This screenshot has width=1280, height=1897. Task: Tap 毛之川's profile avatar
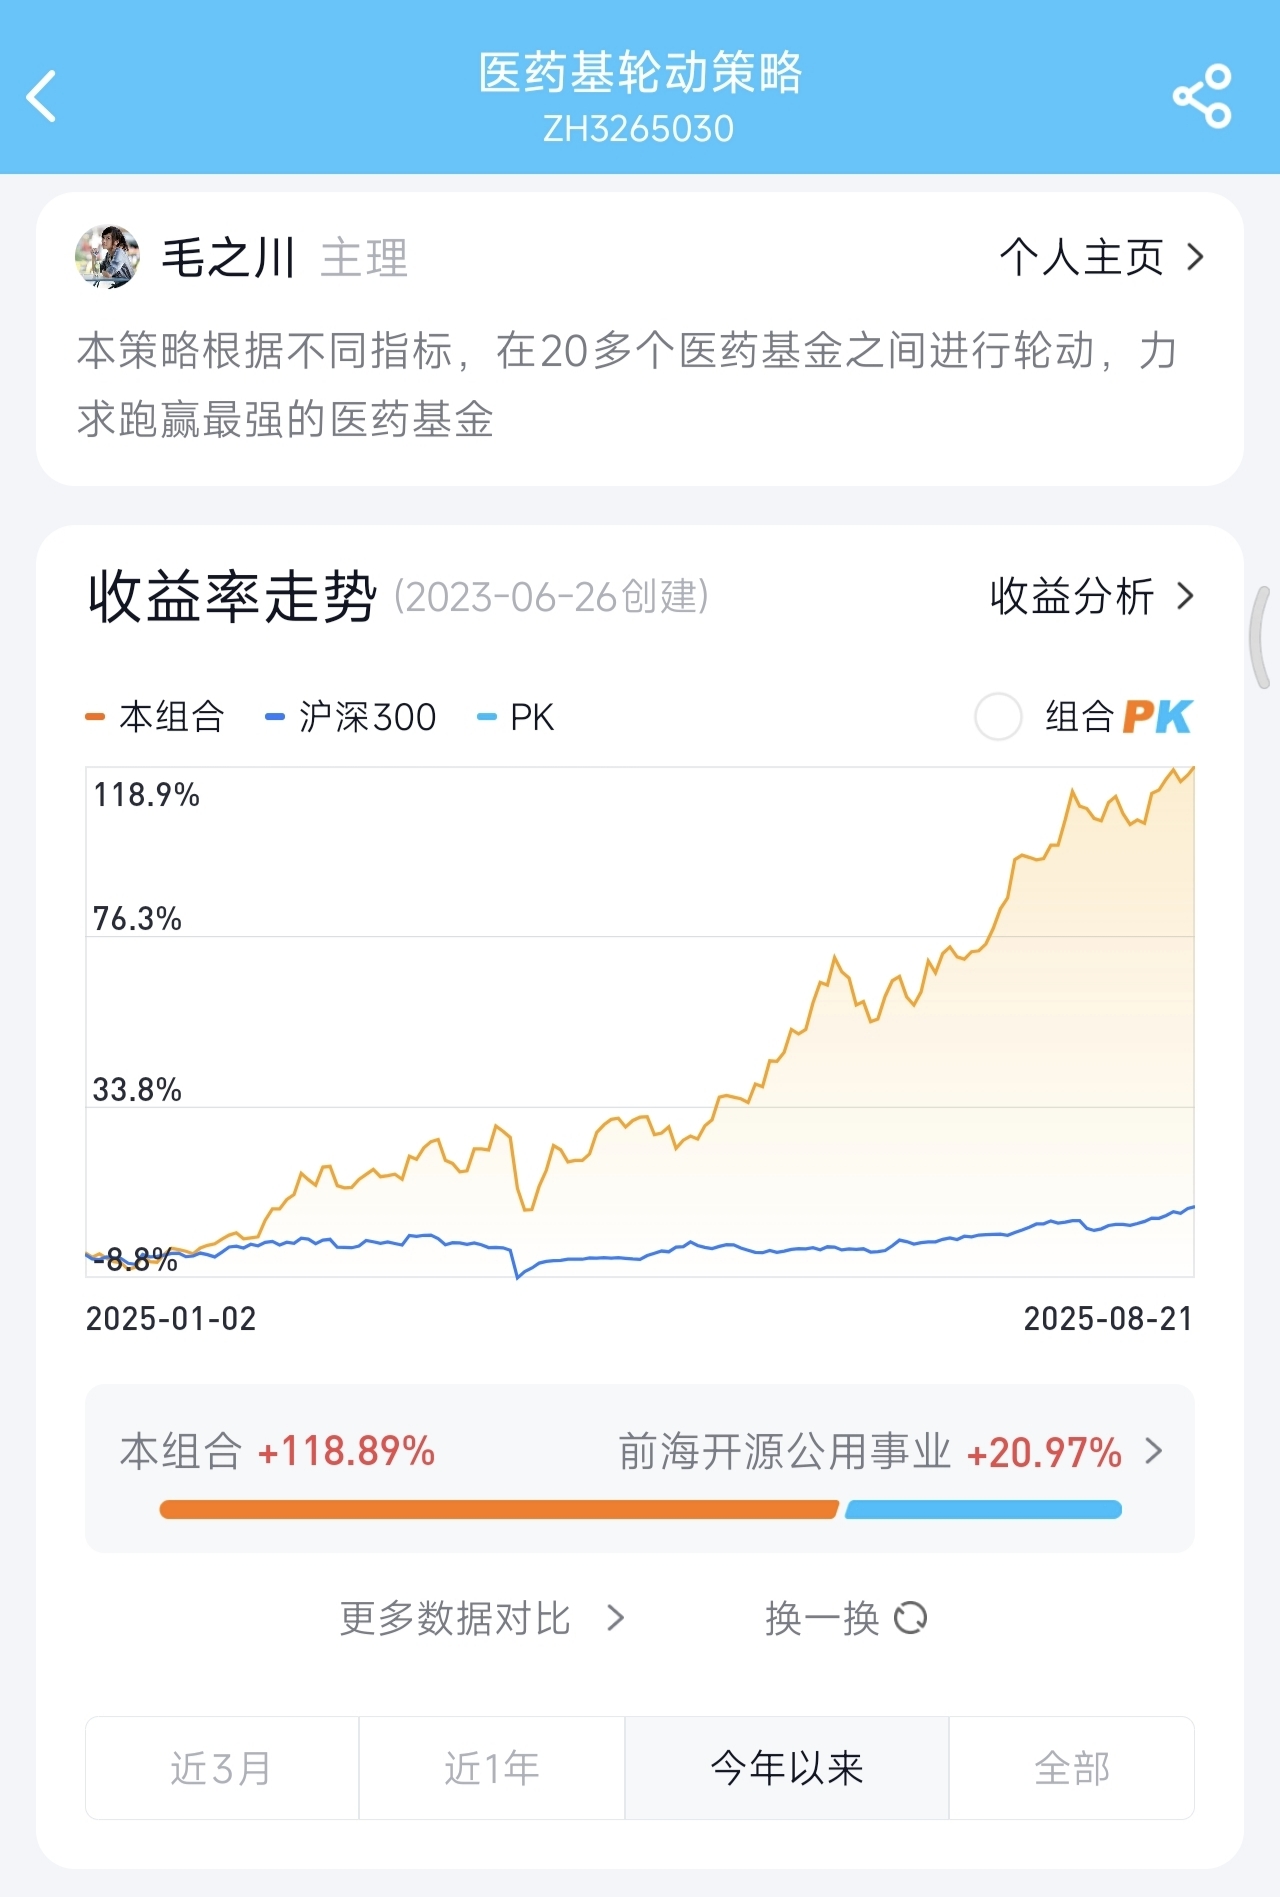click(x=107, y=257)
